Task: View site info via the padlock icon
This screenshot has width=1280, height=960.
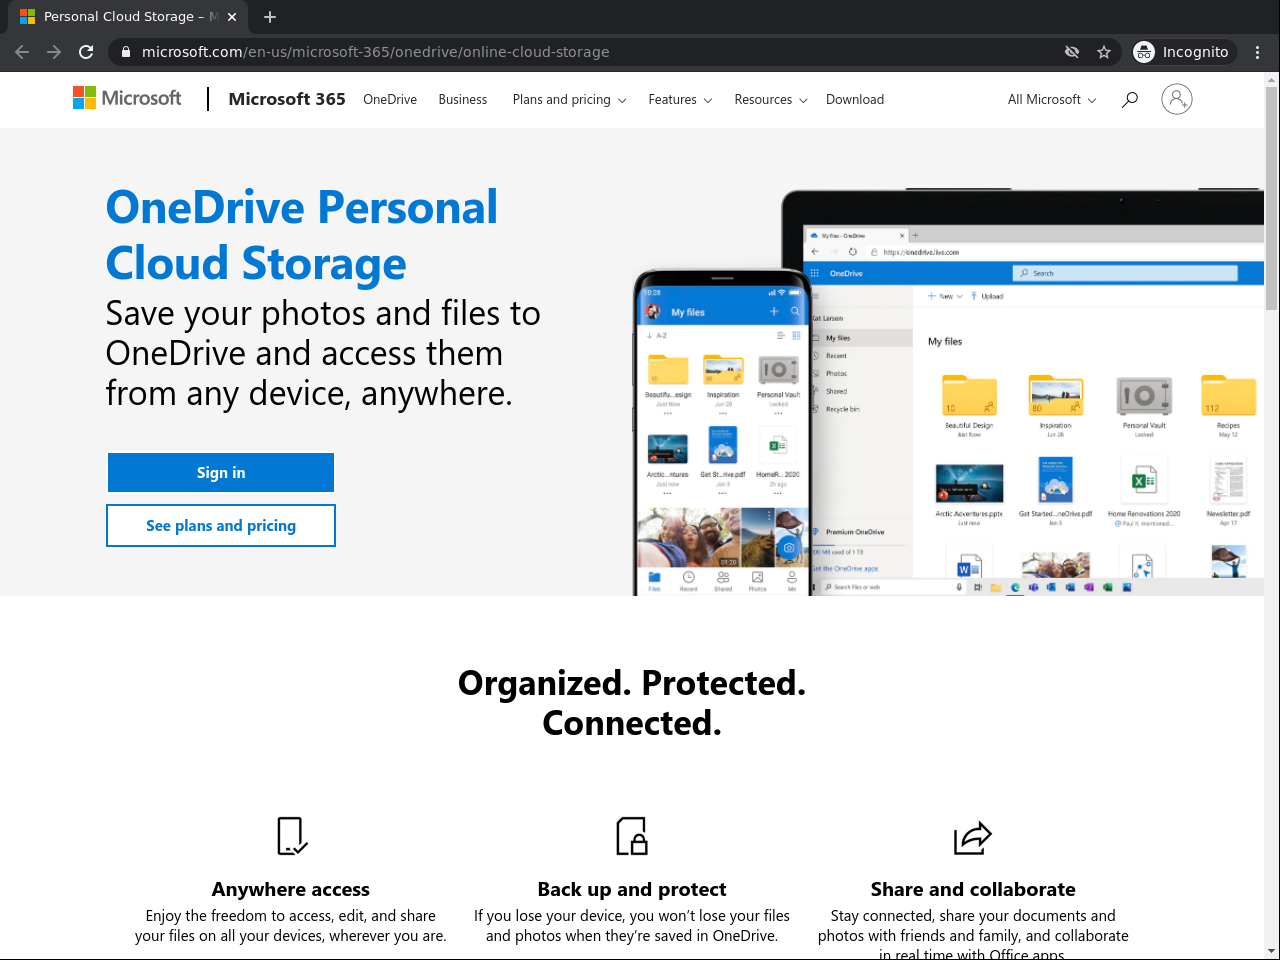Action: [125, 52]
